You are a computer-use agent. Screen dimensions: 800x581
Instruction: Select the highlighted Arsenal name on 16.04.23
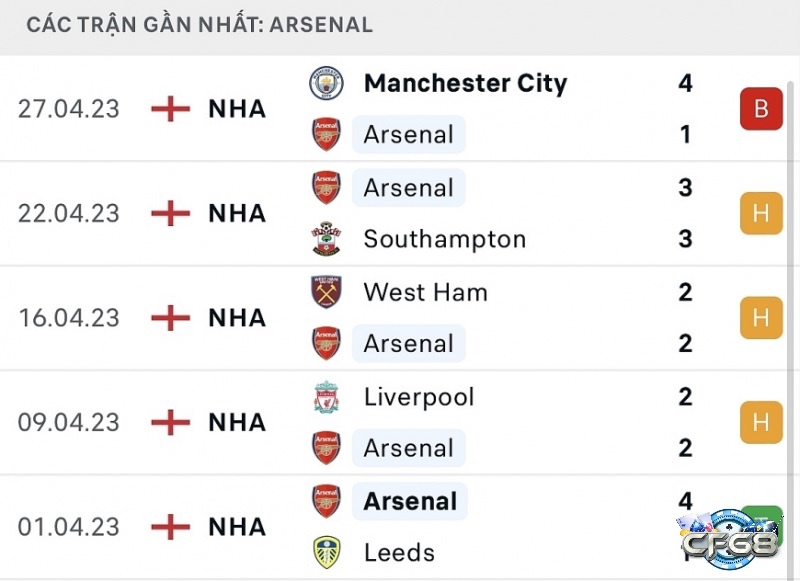coord(408,343)
